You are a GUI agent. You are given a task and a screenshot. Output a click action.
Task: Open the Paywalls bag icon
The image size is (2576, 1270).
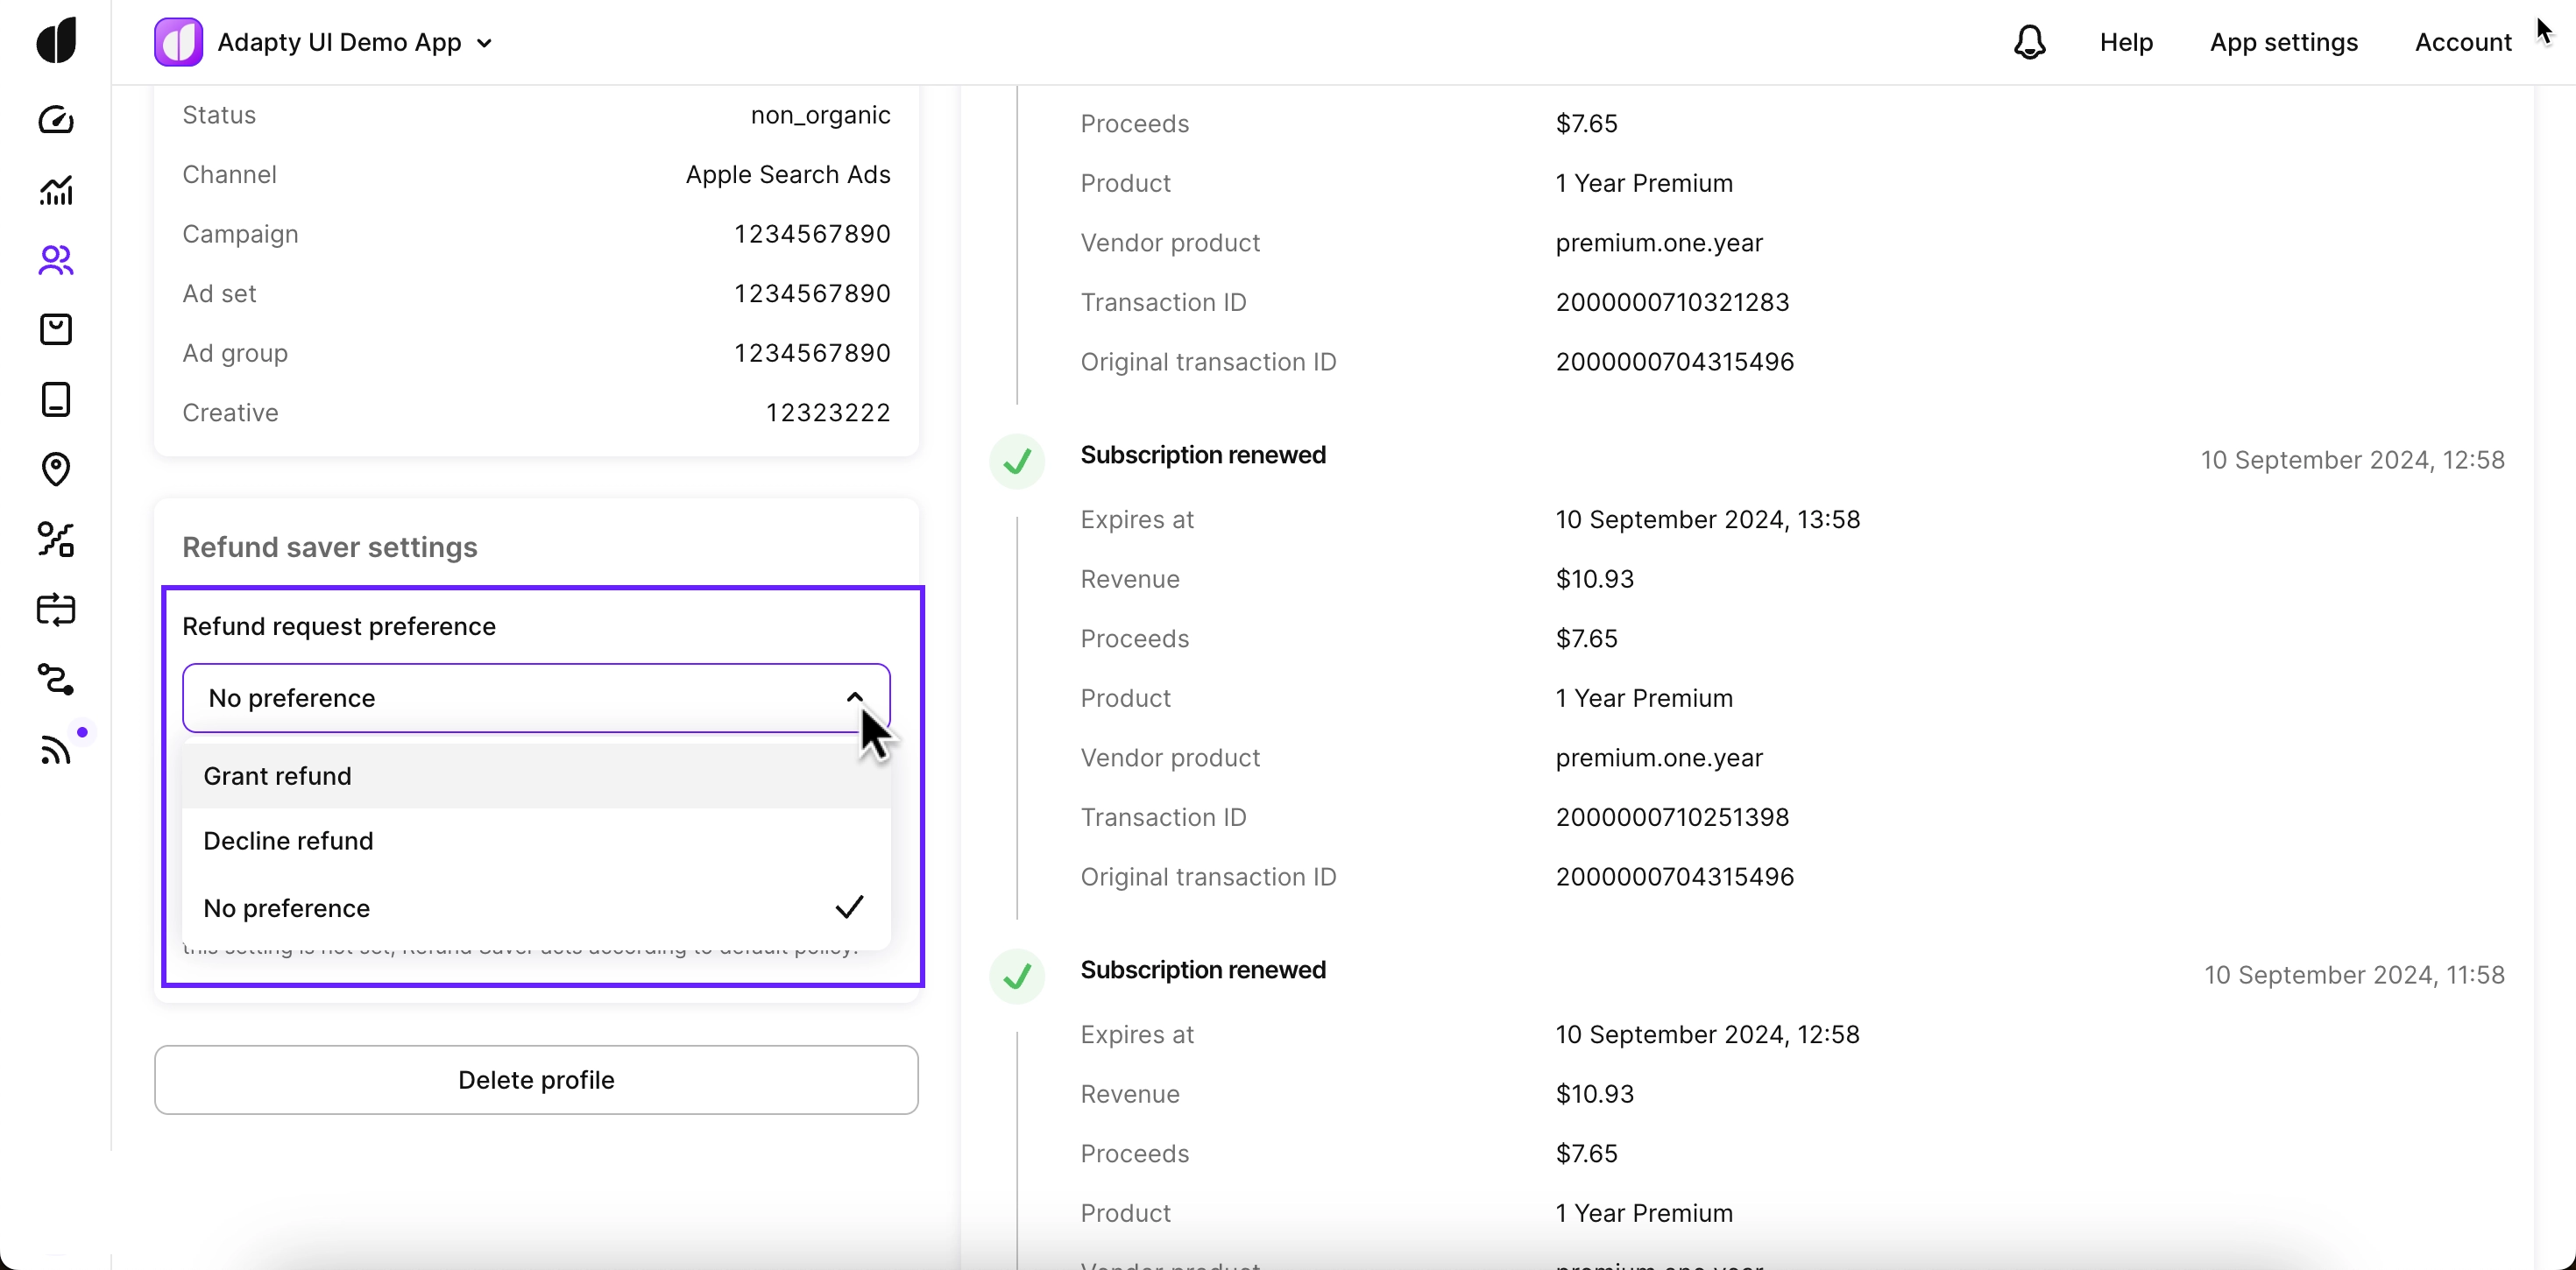pyautogui.click(x=57, y=329)
